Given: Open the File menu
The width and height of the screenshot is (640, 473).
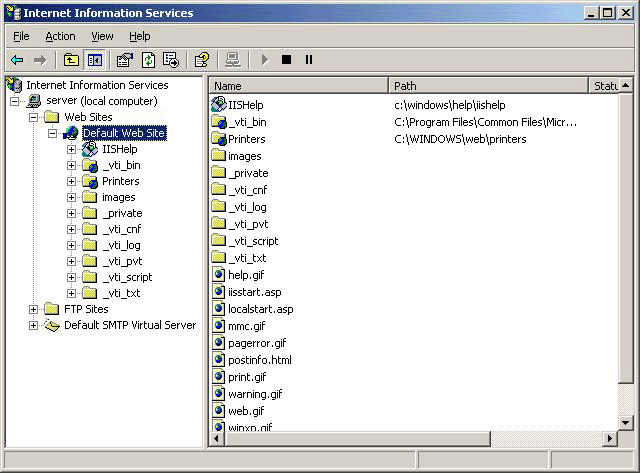Looking at the screenshot, I should pyautogui.click(x=21, y=36).
